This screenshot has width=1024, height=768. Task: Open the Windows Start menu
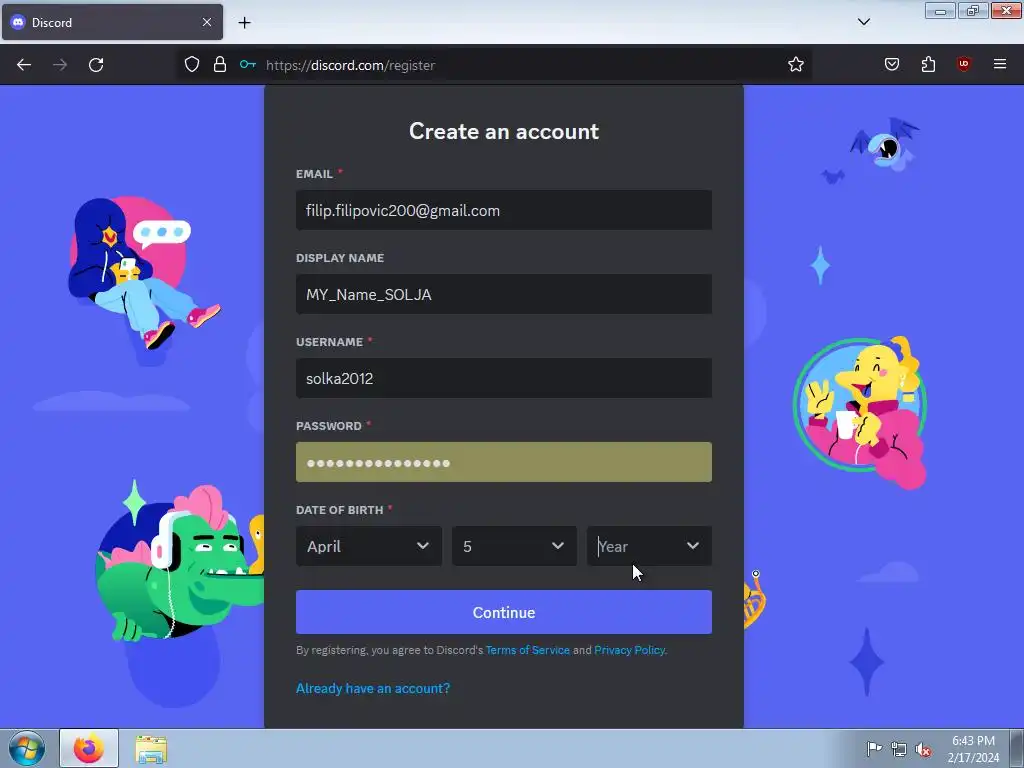[27, 748]
